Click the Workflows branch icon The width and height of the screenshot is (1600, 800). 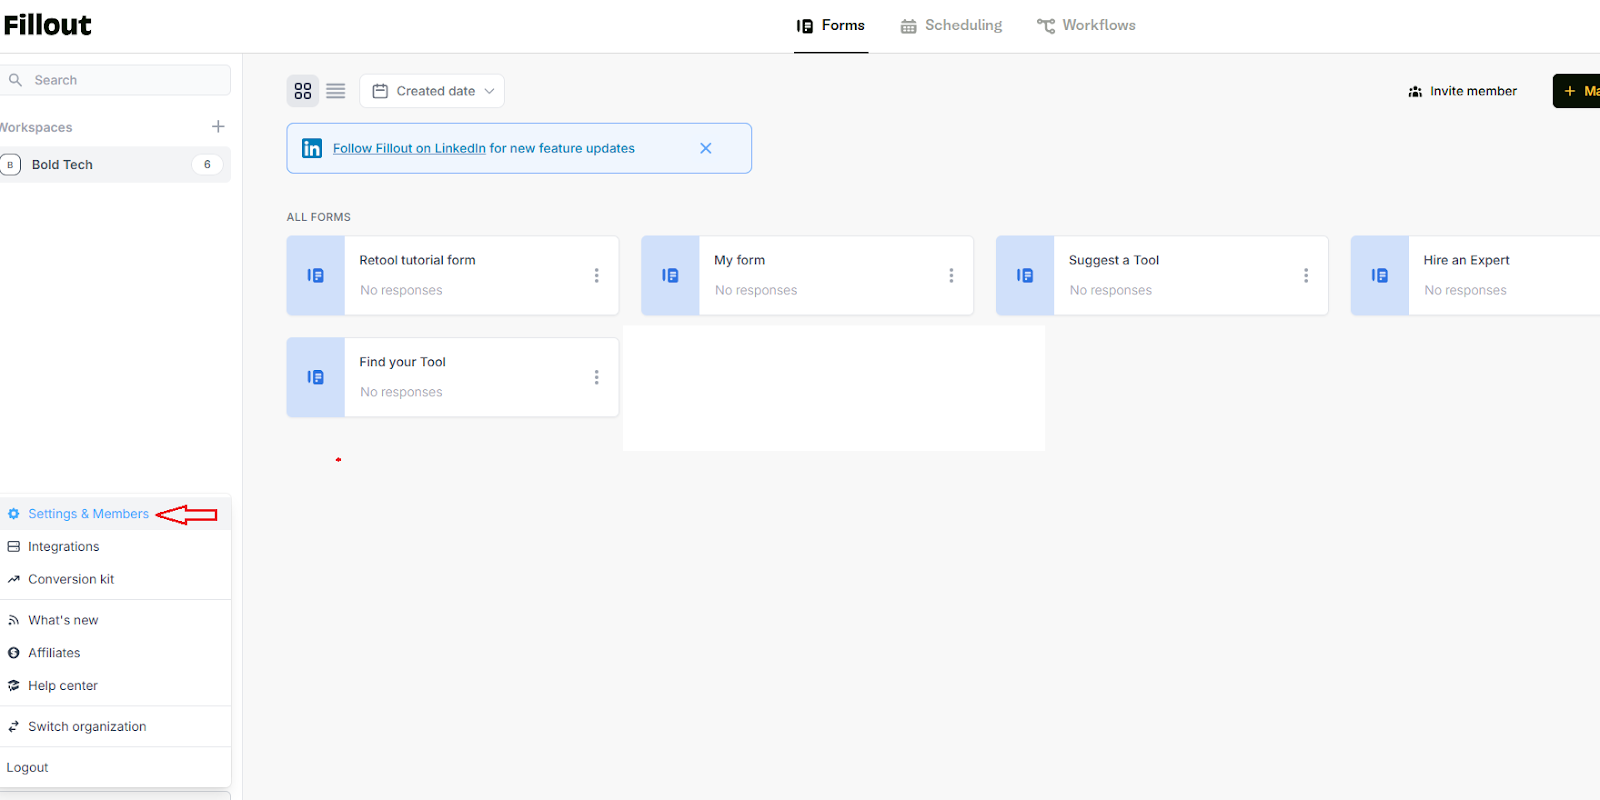point(1046,27)
